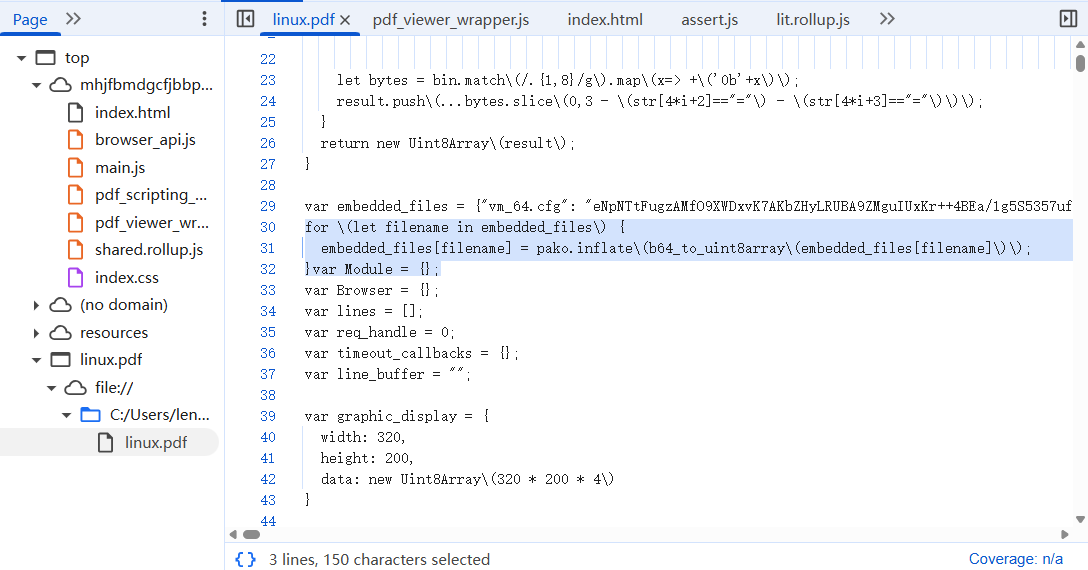
Task: Click the 'height: 200,' code line
Action: 367,458
